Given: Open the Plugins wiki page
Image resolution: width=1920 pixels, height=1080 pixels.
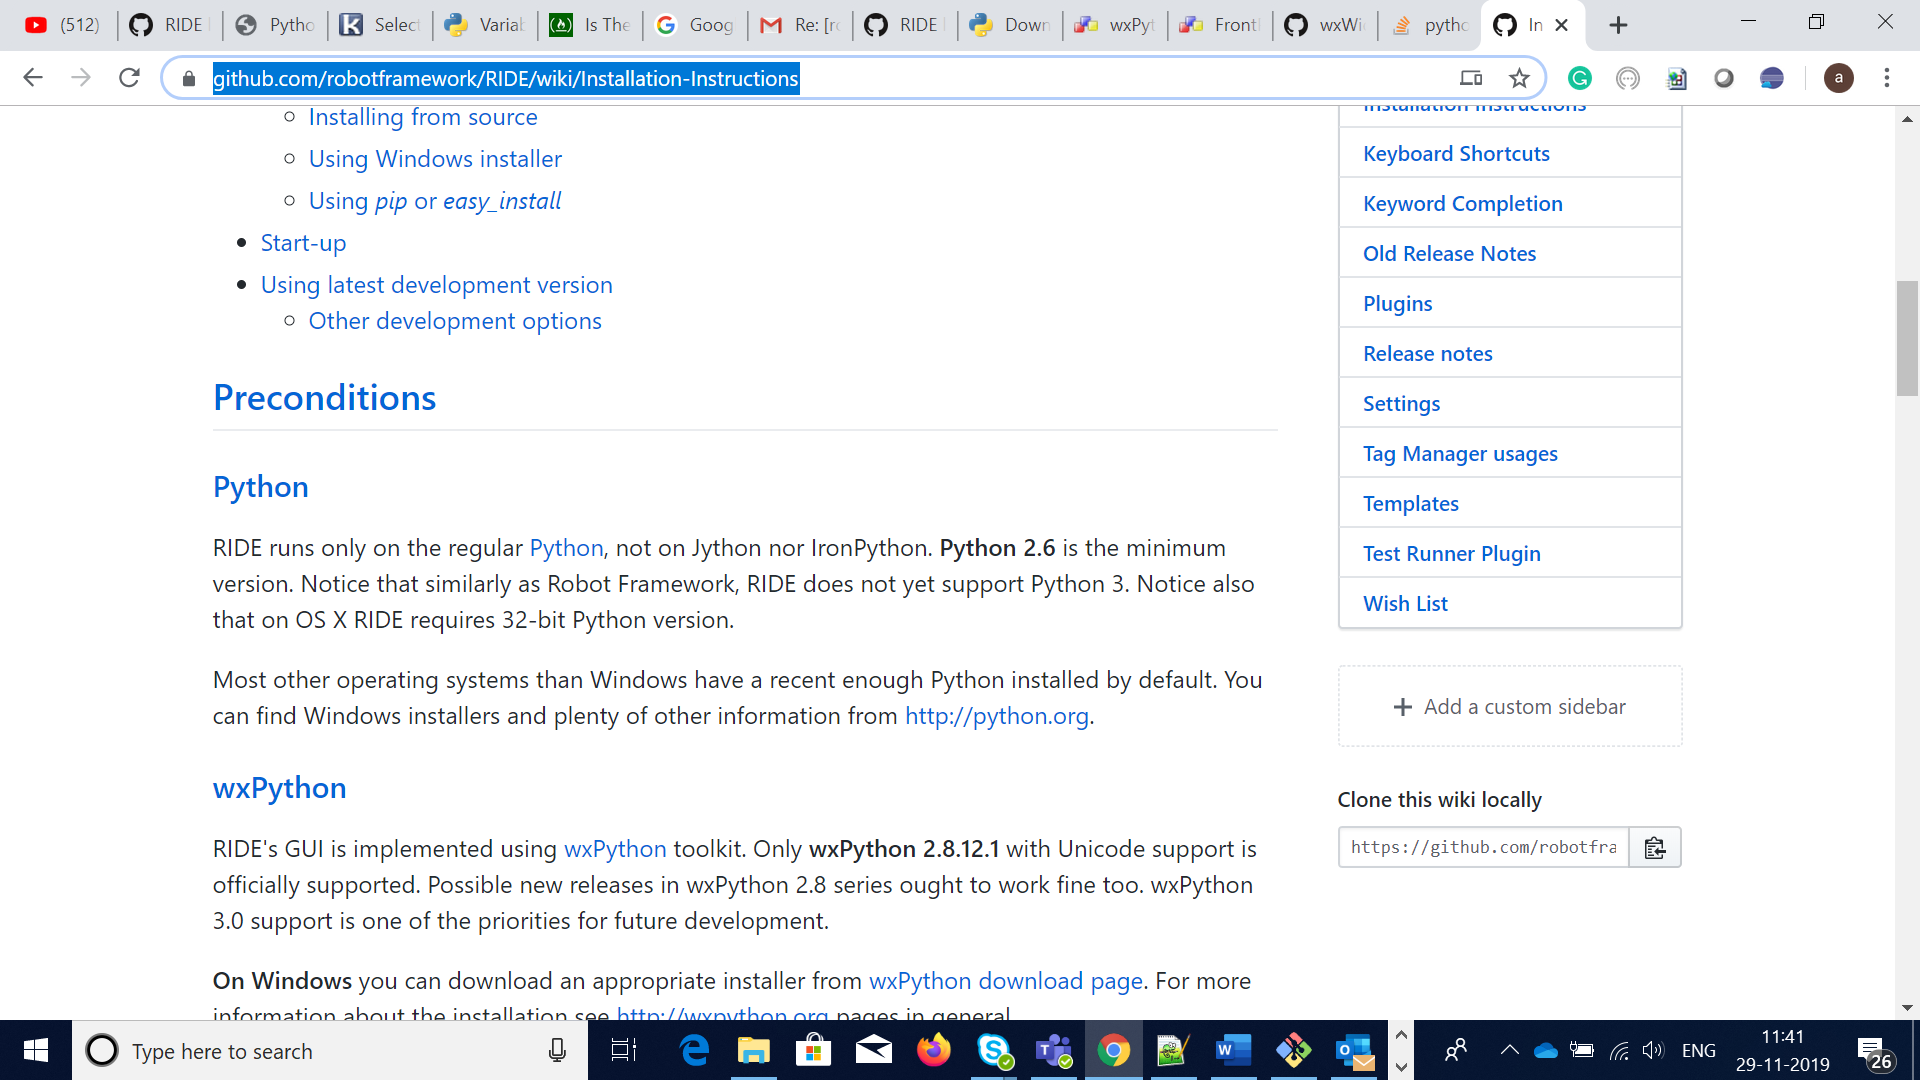Looking at the screenshot, I should pos(1397,303).
